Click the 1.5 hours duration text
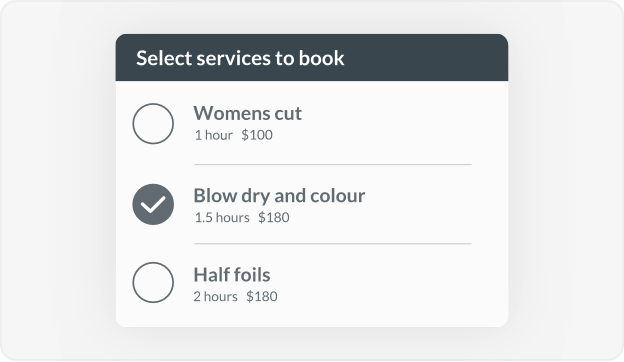 pyautogui.click(x=222, y=218)
